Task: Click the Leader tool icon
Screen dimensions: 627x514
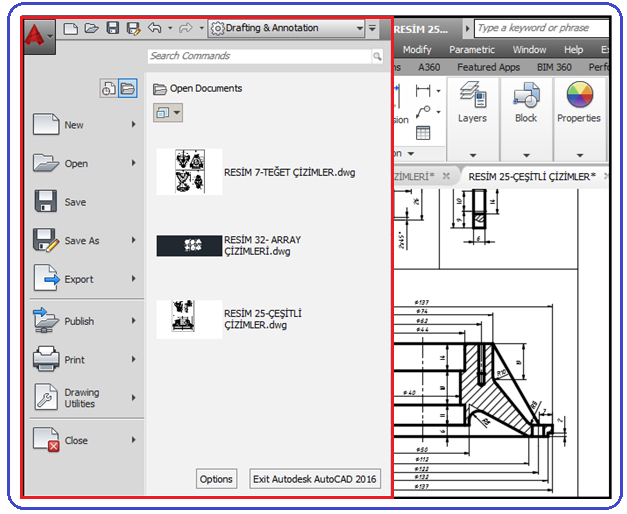Action: (x=423, y=112)
